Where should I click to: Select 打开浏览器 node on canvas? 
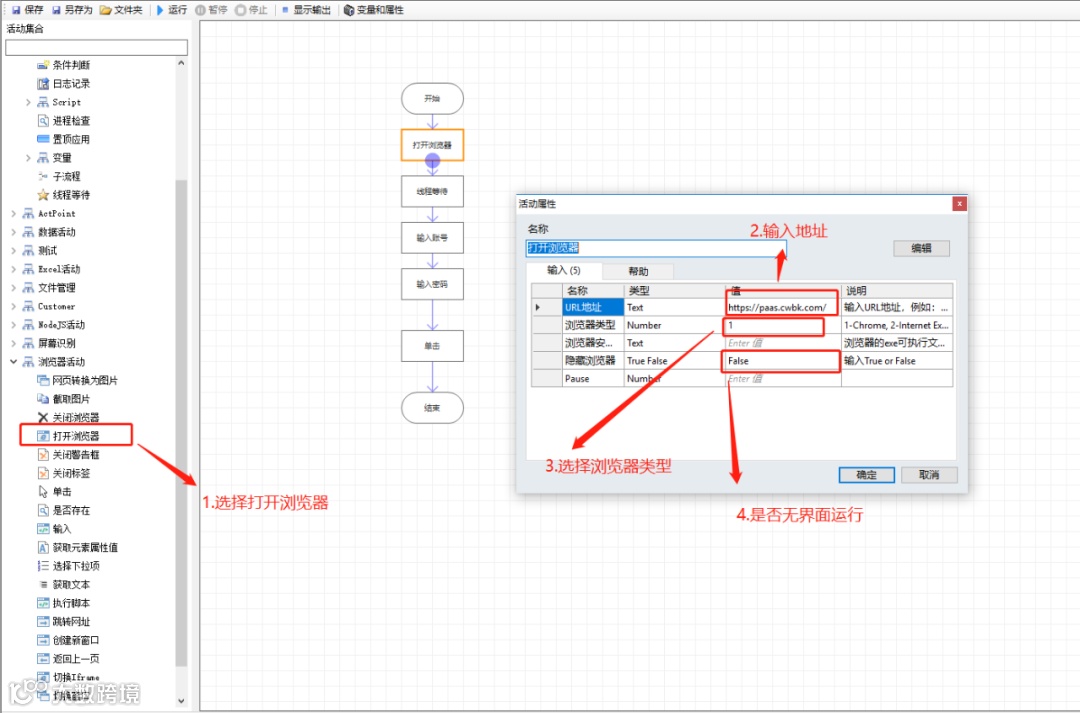pyautogui.click(x=432, y=145)
